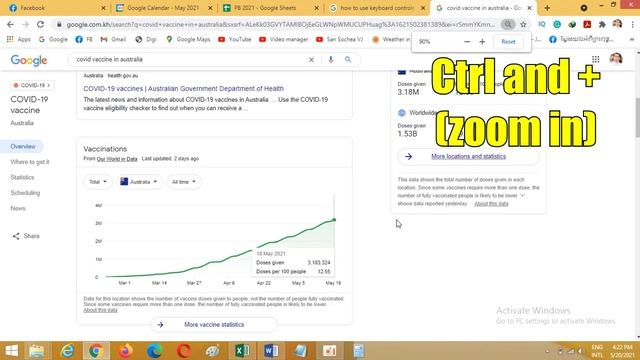Viewport: 640px width, 360px height.
Task: Open the Apps bookmark shortcut
Action: click(x=19, y=39)
